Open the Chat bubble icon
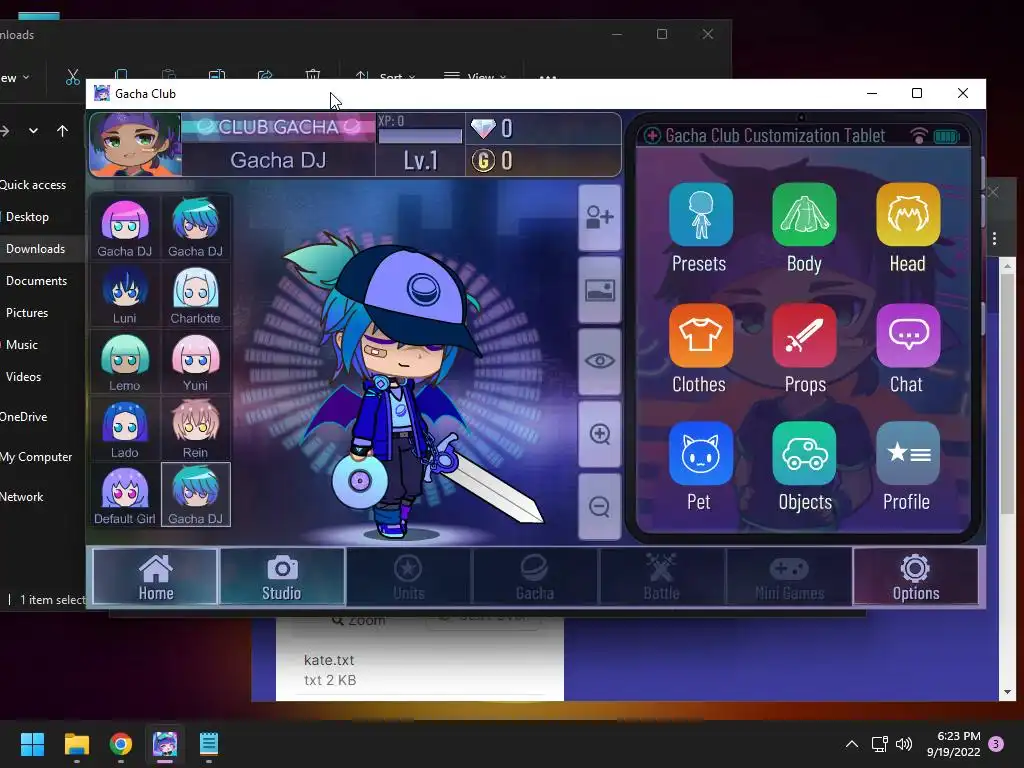 (908, 335)
